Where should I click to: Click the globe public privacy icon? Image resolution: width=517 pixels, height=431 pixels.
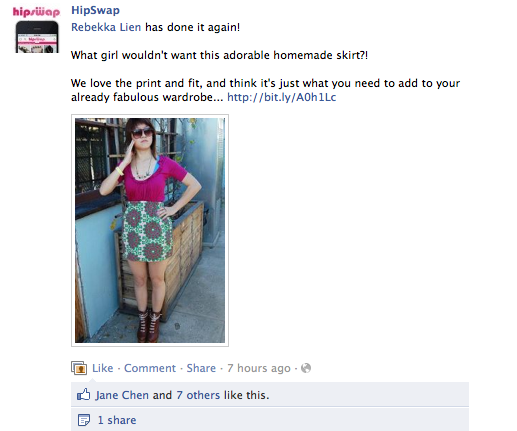[x=306, y=368]
